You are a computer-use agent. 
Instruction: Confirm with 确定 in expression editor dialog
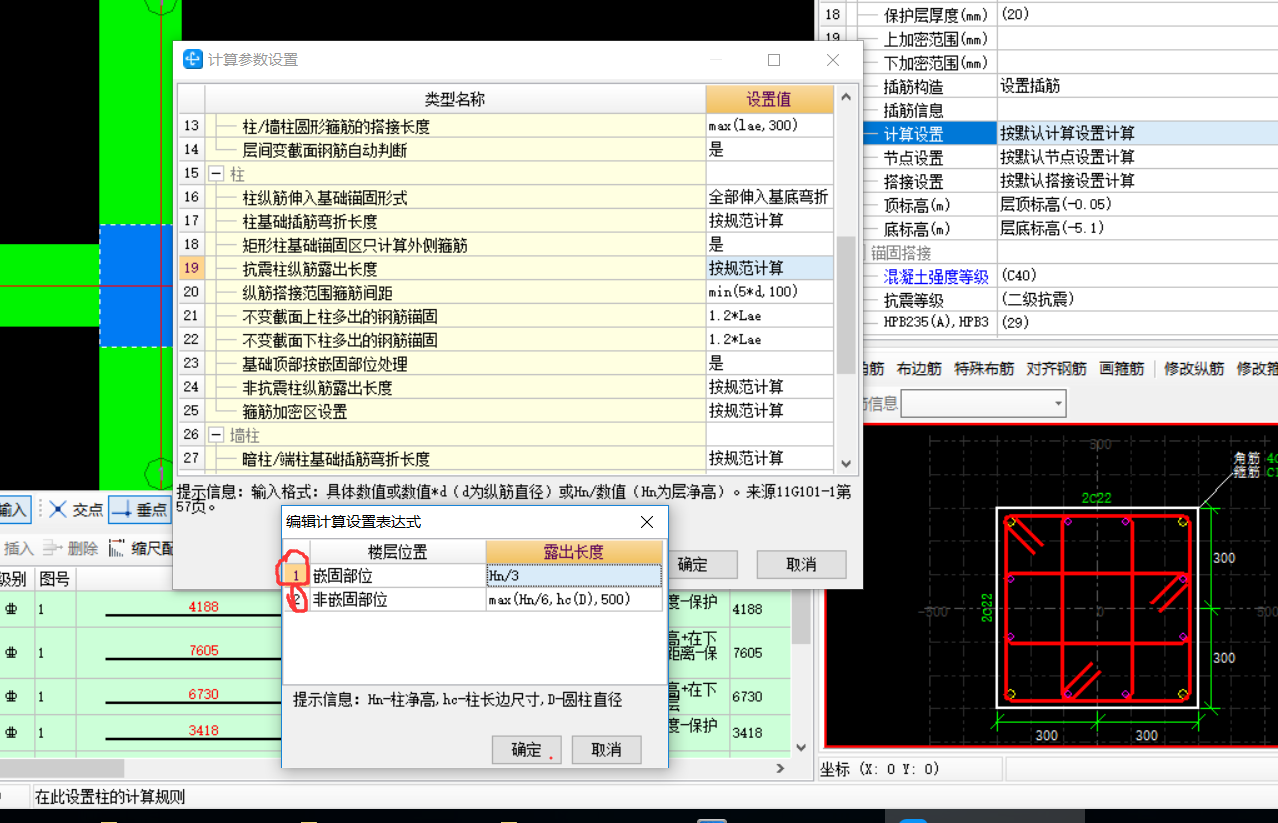[527, 749]
